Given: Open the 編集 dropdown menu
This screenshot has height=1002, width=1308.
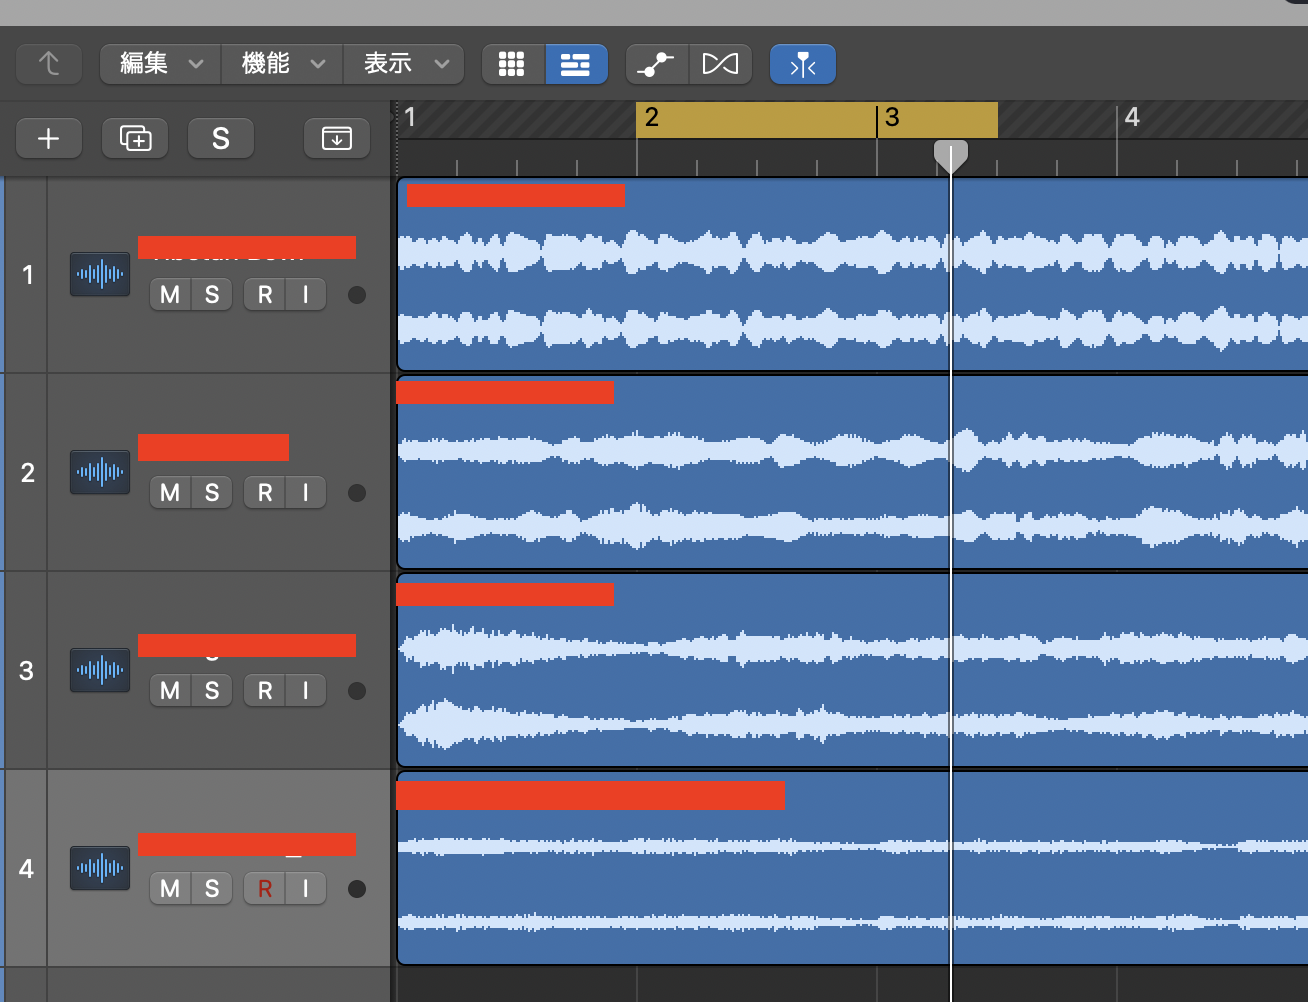Looking at the screenshot, I should click(160, 64).
